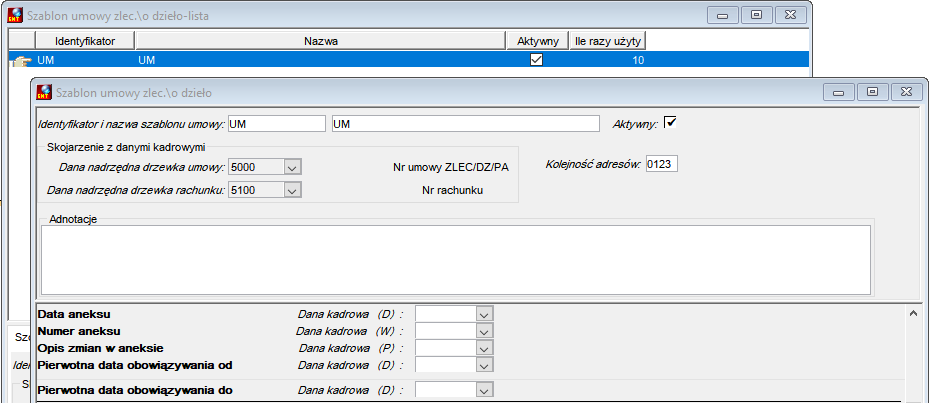Click the app icon in the Szablon umowy zlec.\o dzieło window title bar
This screenshot has width=930, height=403.
tap(44, 92)
